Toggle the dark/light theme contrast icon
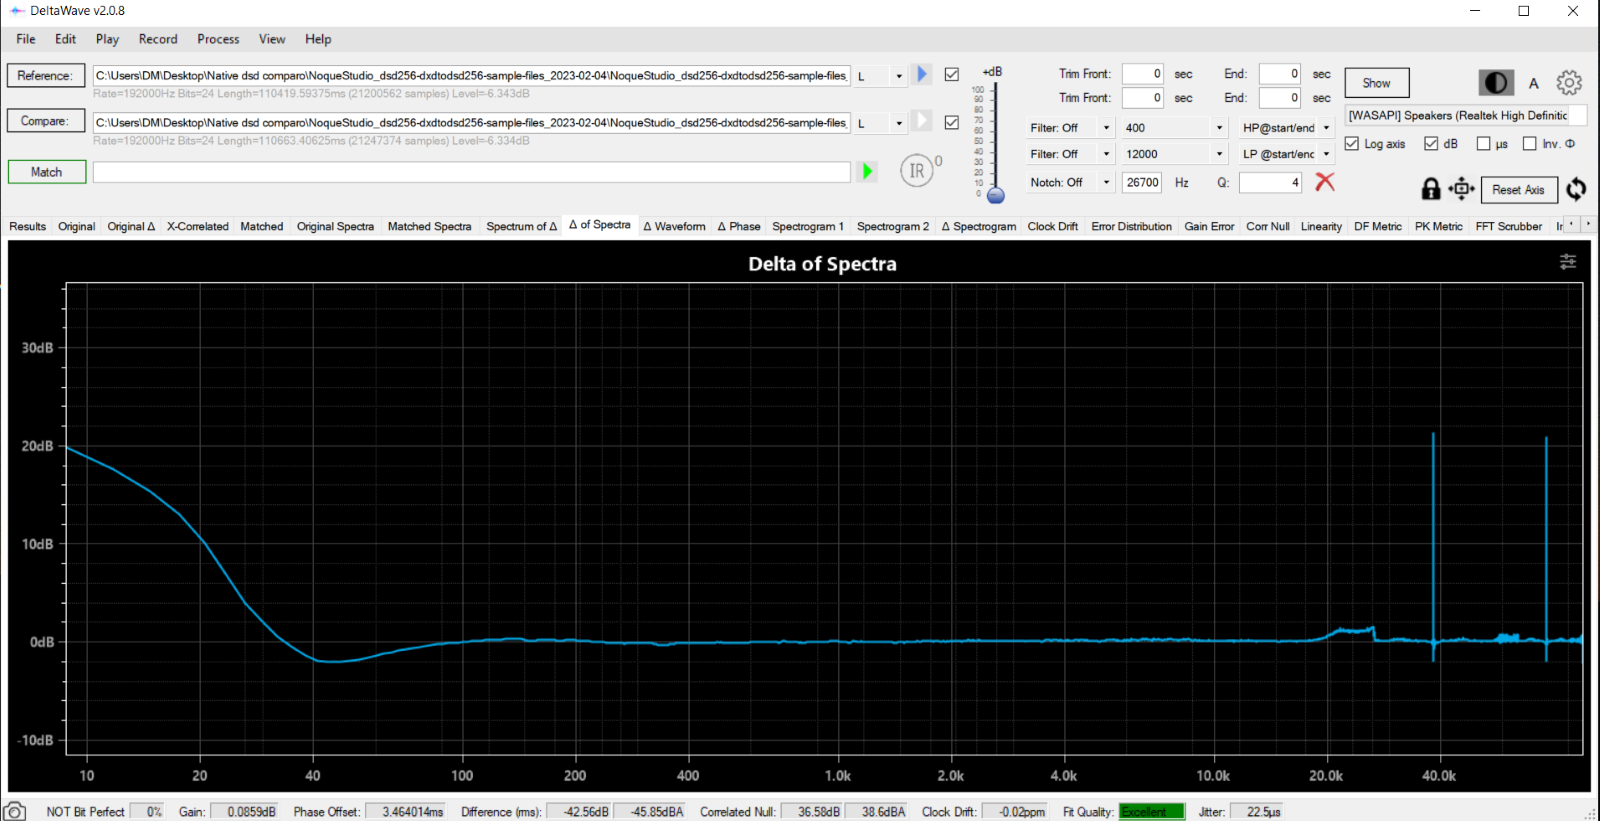1600x821 pixels. (x=1496, y=83)
